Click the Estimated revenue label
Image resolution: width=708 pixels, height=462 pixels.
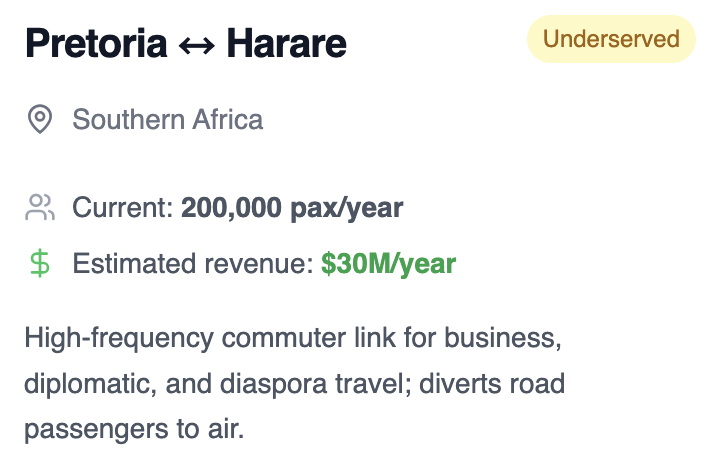coord(193,263)
